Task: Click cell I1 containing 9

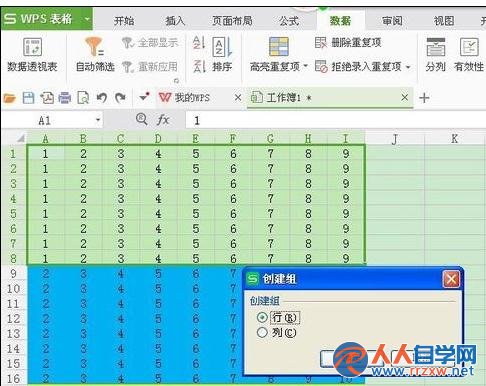Action: pyautogui.click(x=346, y=154)
